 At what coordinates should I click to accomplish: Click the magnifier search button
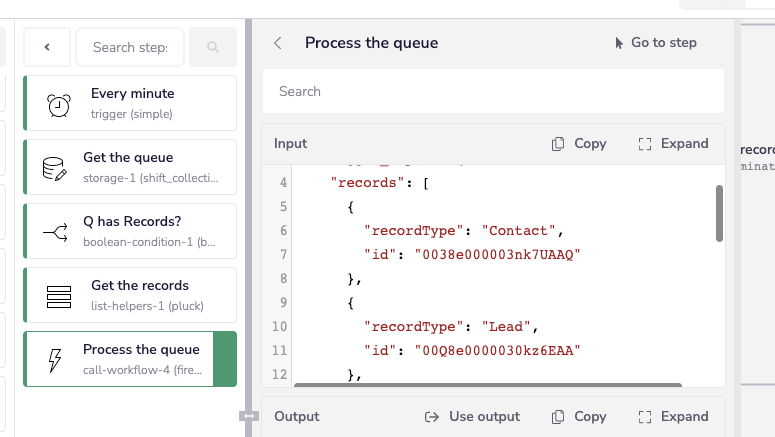(x=213, y=47)
